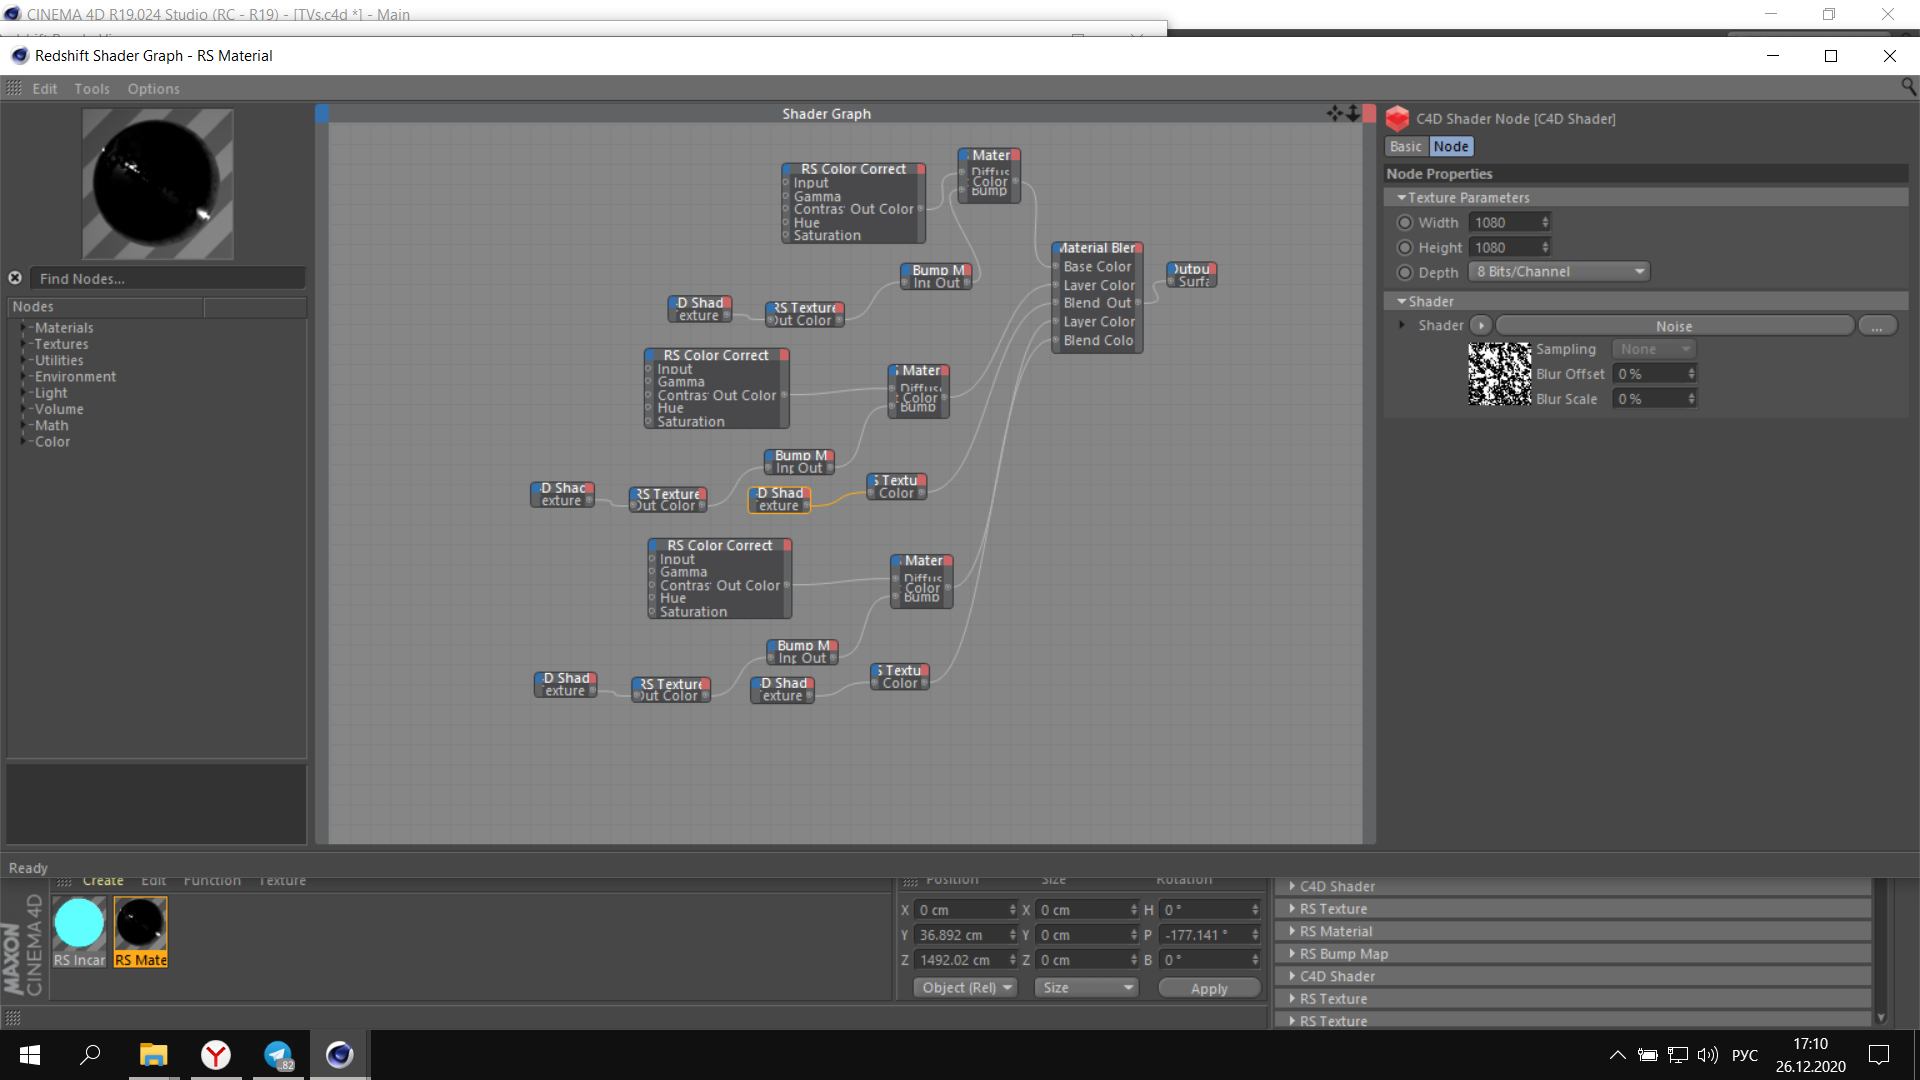This screenshot has height=1080, width=1920.
Task: Open File Explorer from taskbar
Action: 153,1055
